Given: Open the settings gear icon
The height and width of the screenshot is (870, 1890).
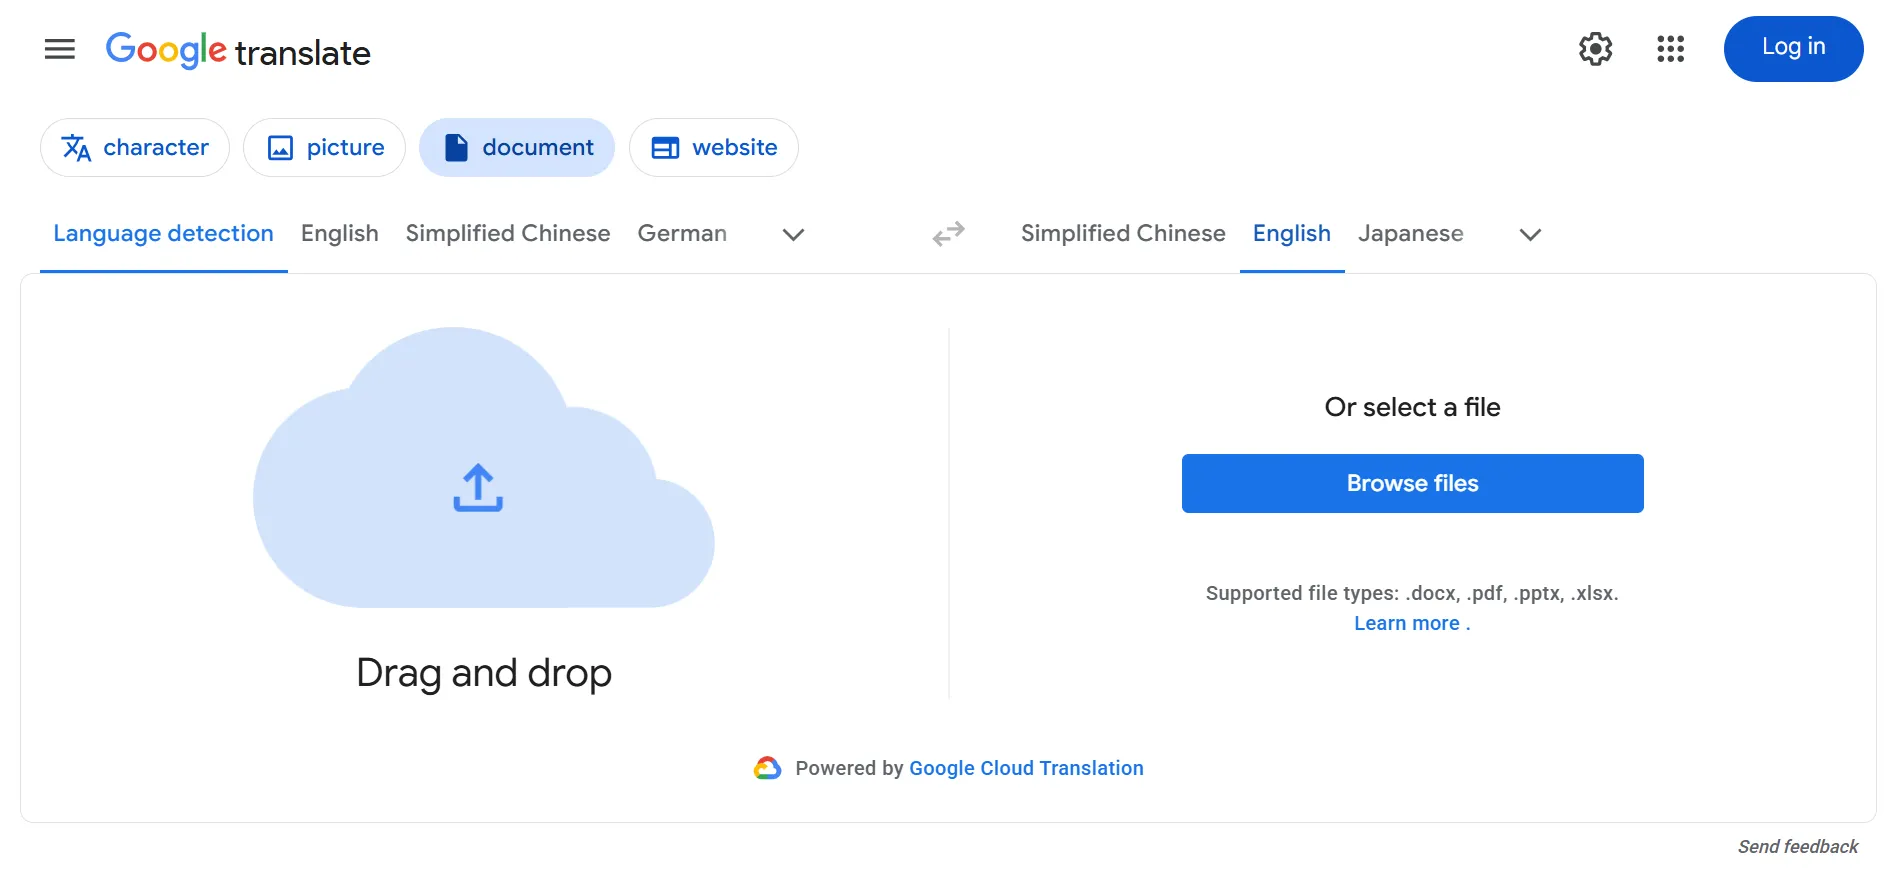Looking at the screenshot, I should (1595, 49).
